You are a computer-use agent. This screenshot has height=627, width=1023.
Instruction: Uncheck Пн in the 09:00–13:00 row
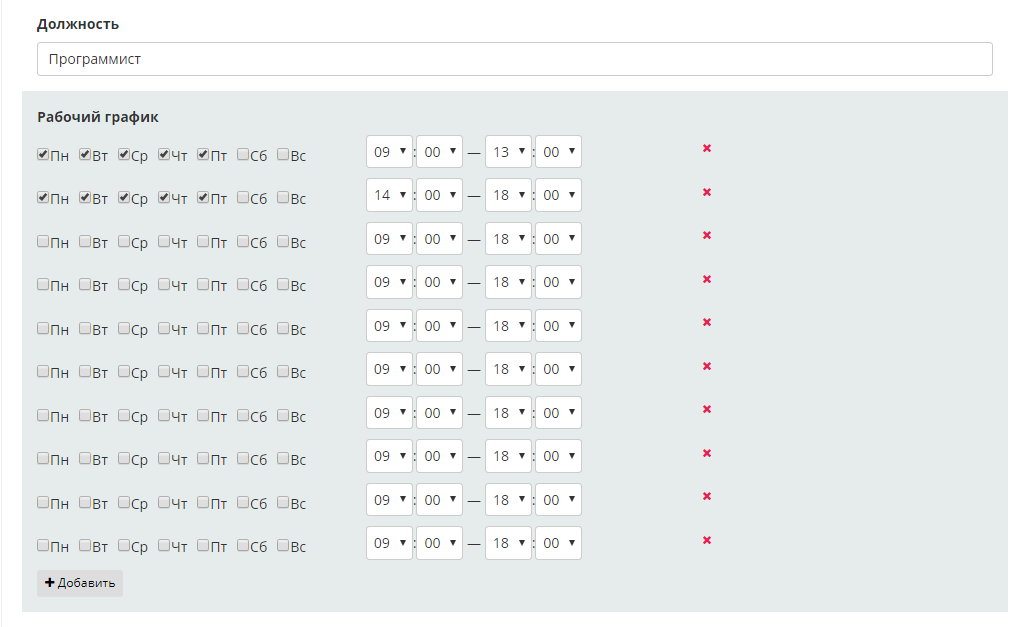point(43,155)
